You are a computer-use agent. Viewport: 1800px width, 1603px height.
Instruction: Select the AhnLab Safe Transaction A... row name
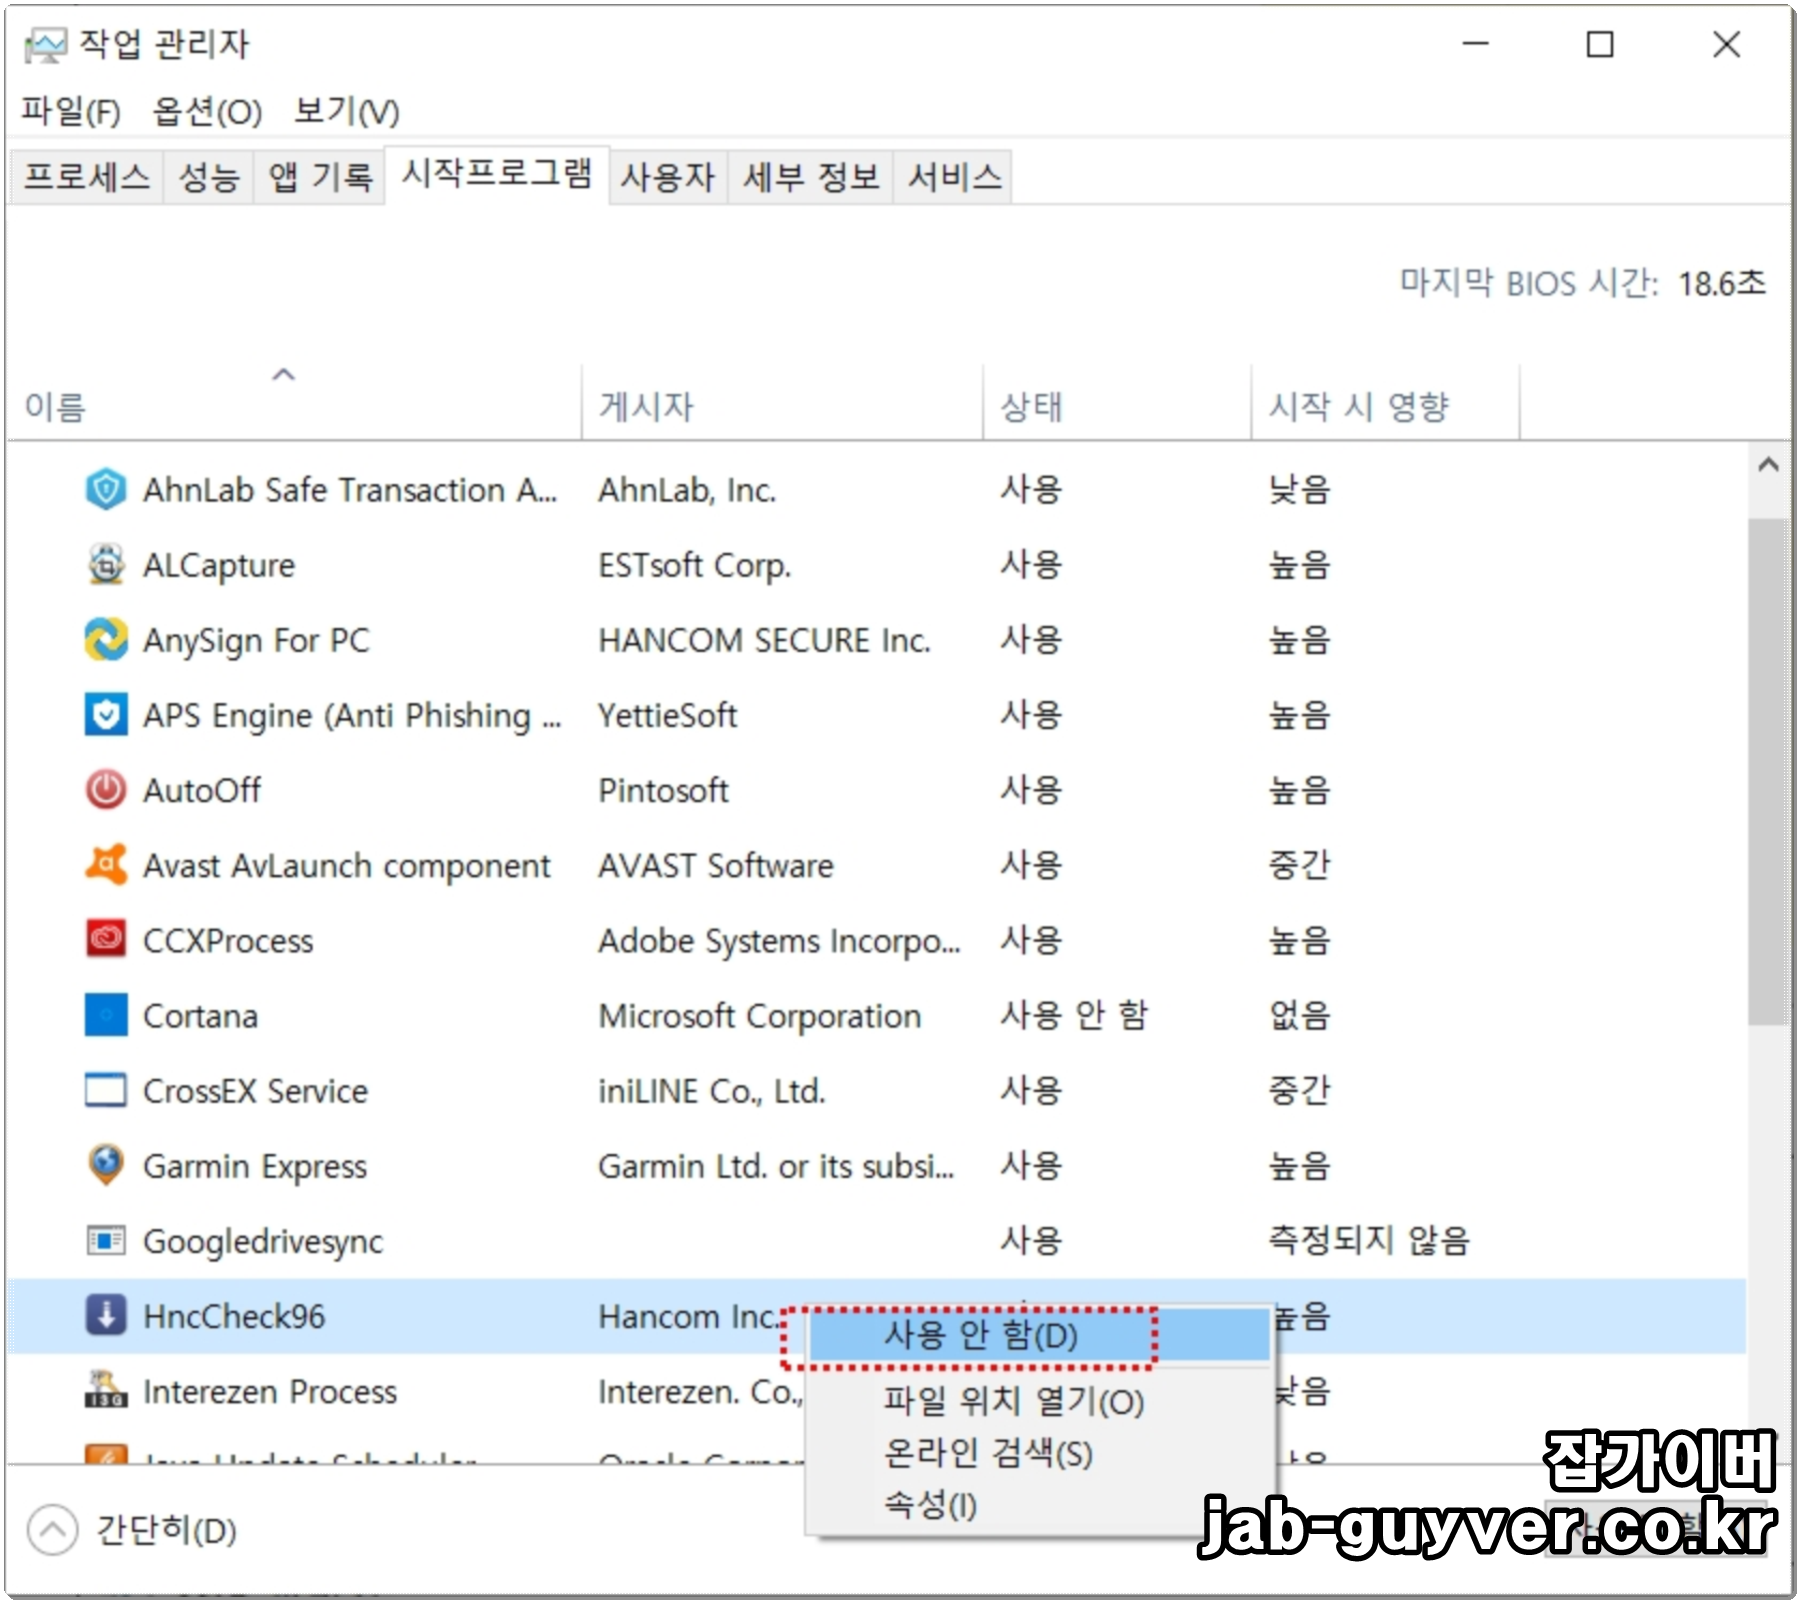coord(350,490)
